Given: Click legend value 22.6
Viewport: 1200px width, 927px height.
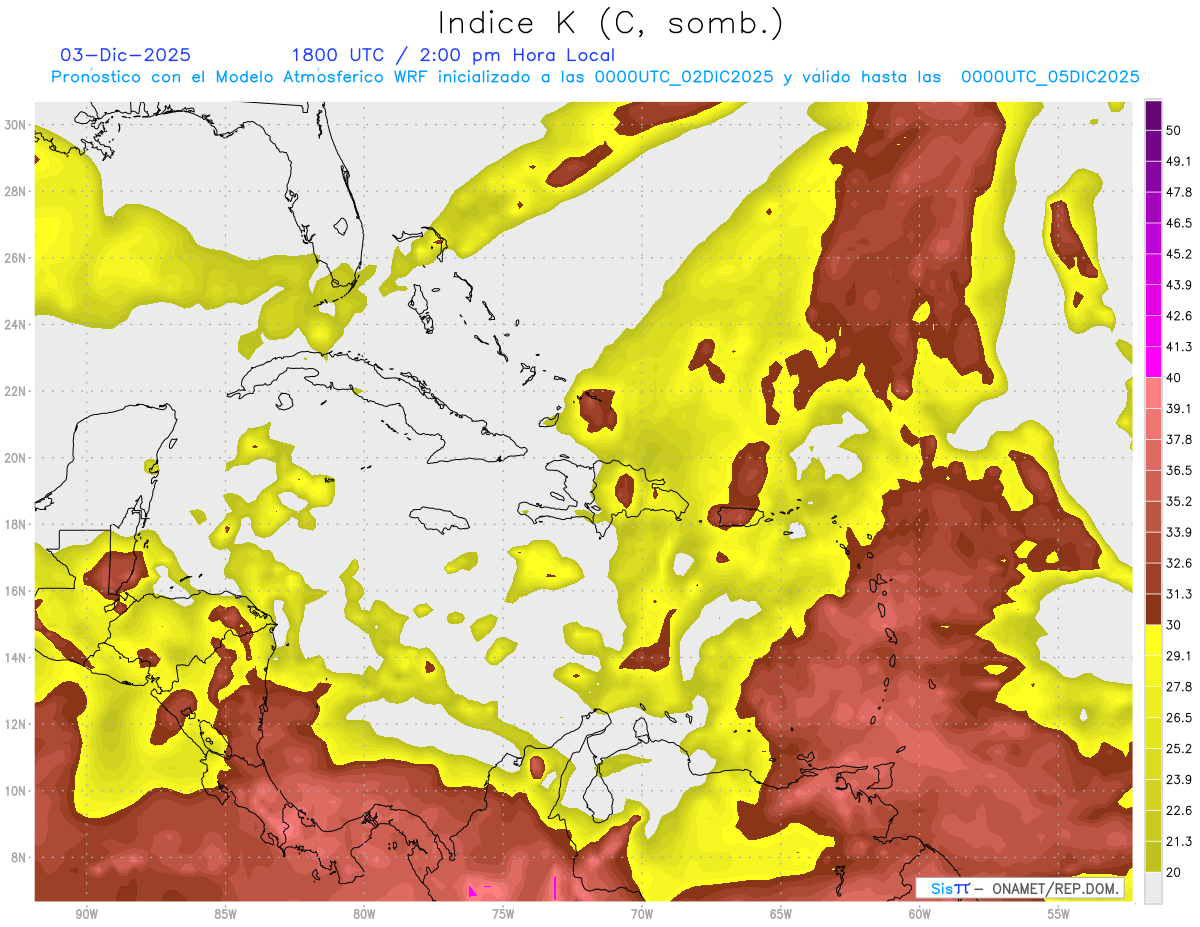Looking at the screenshot, I should [x=1178, y=811].
